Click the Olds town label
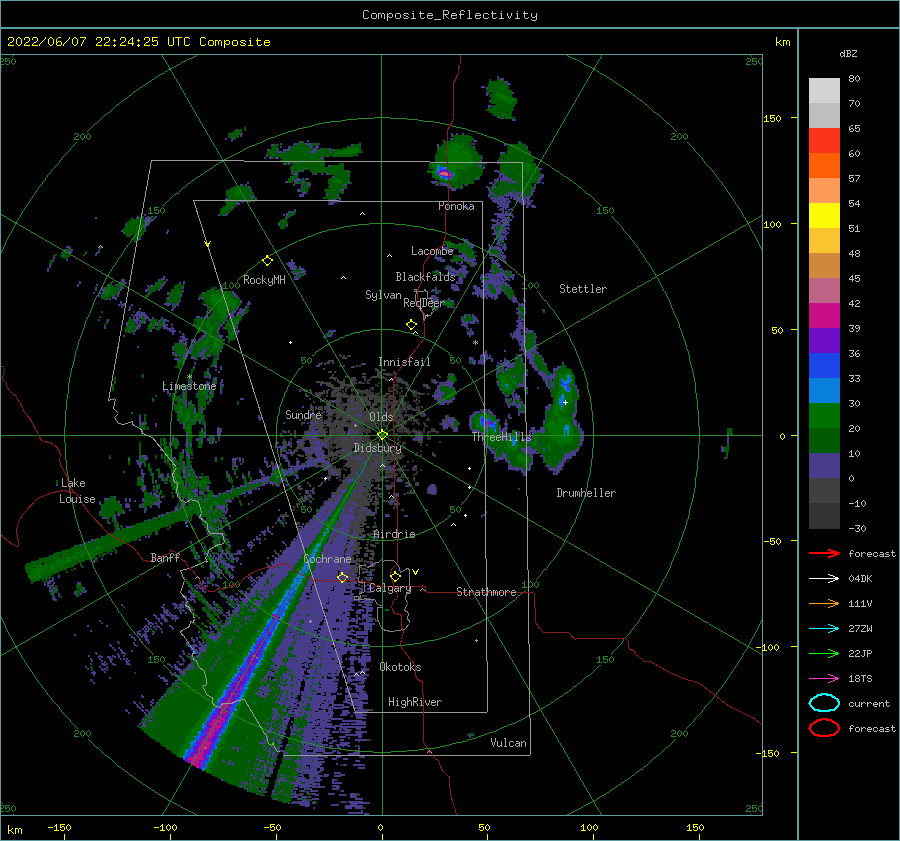The image size is (900, 841). (x=381, y=416)
